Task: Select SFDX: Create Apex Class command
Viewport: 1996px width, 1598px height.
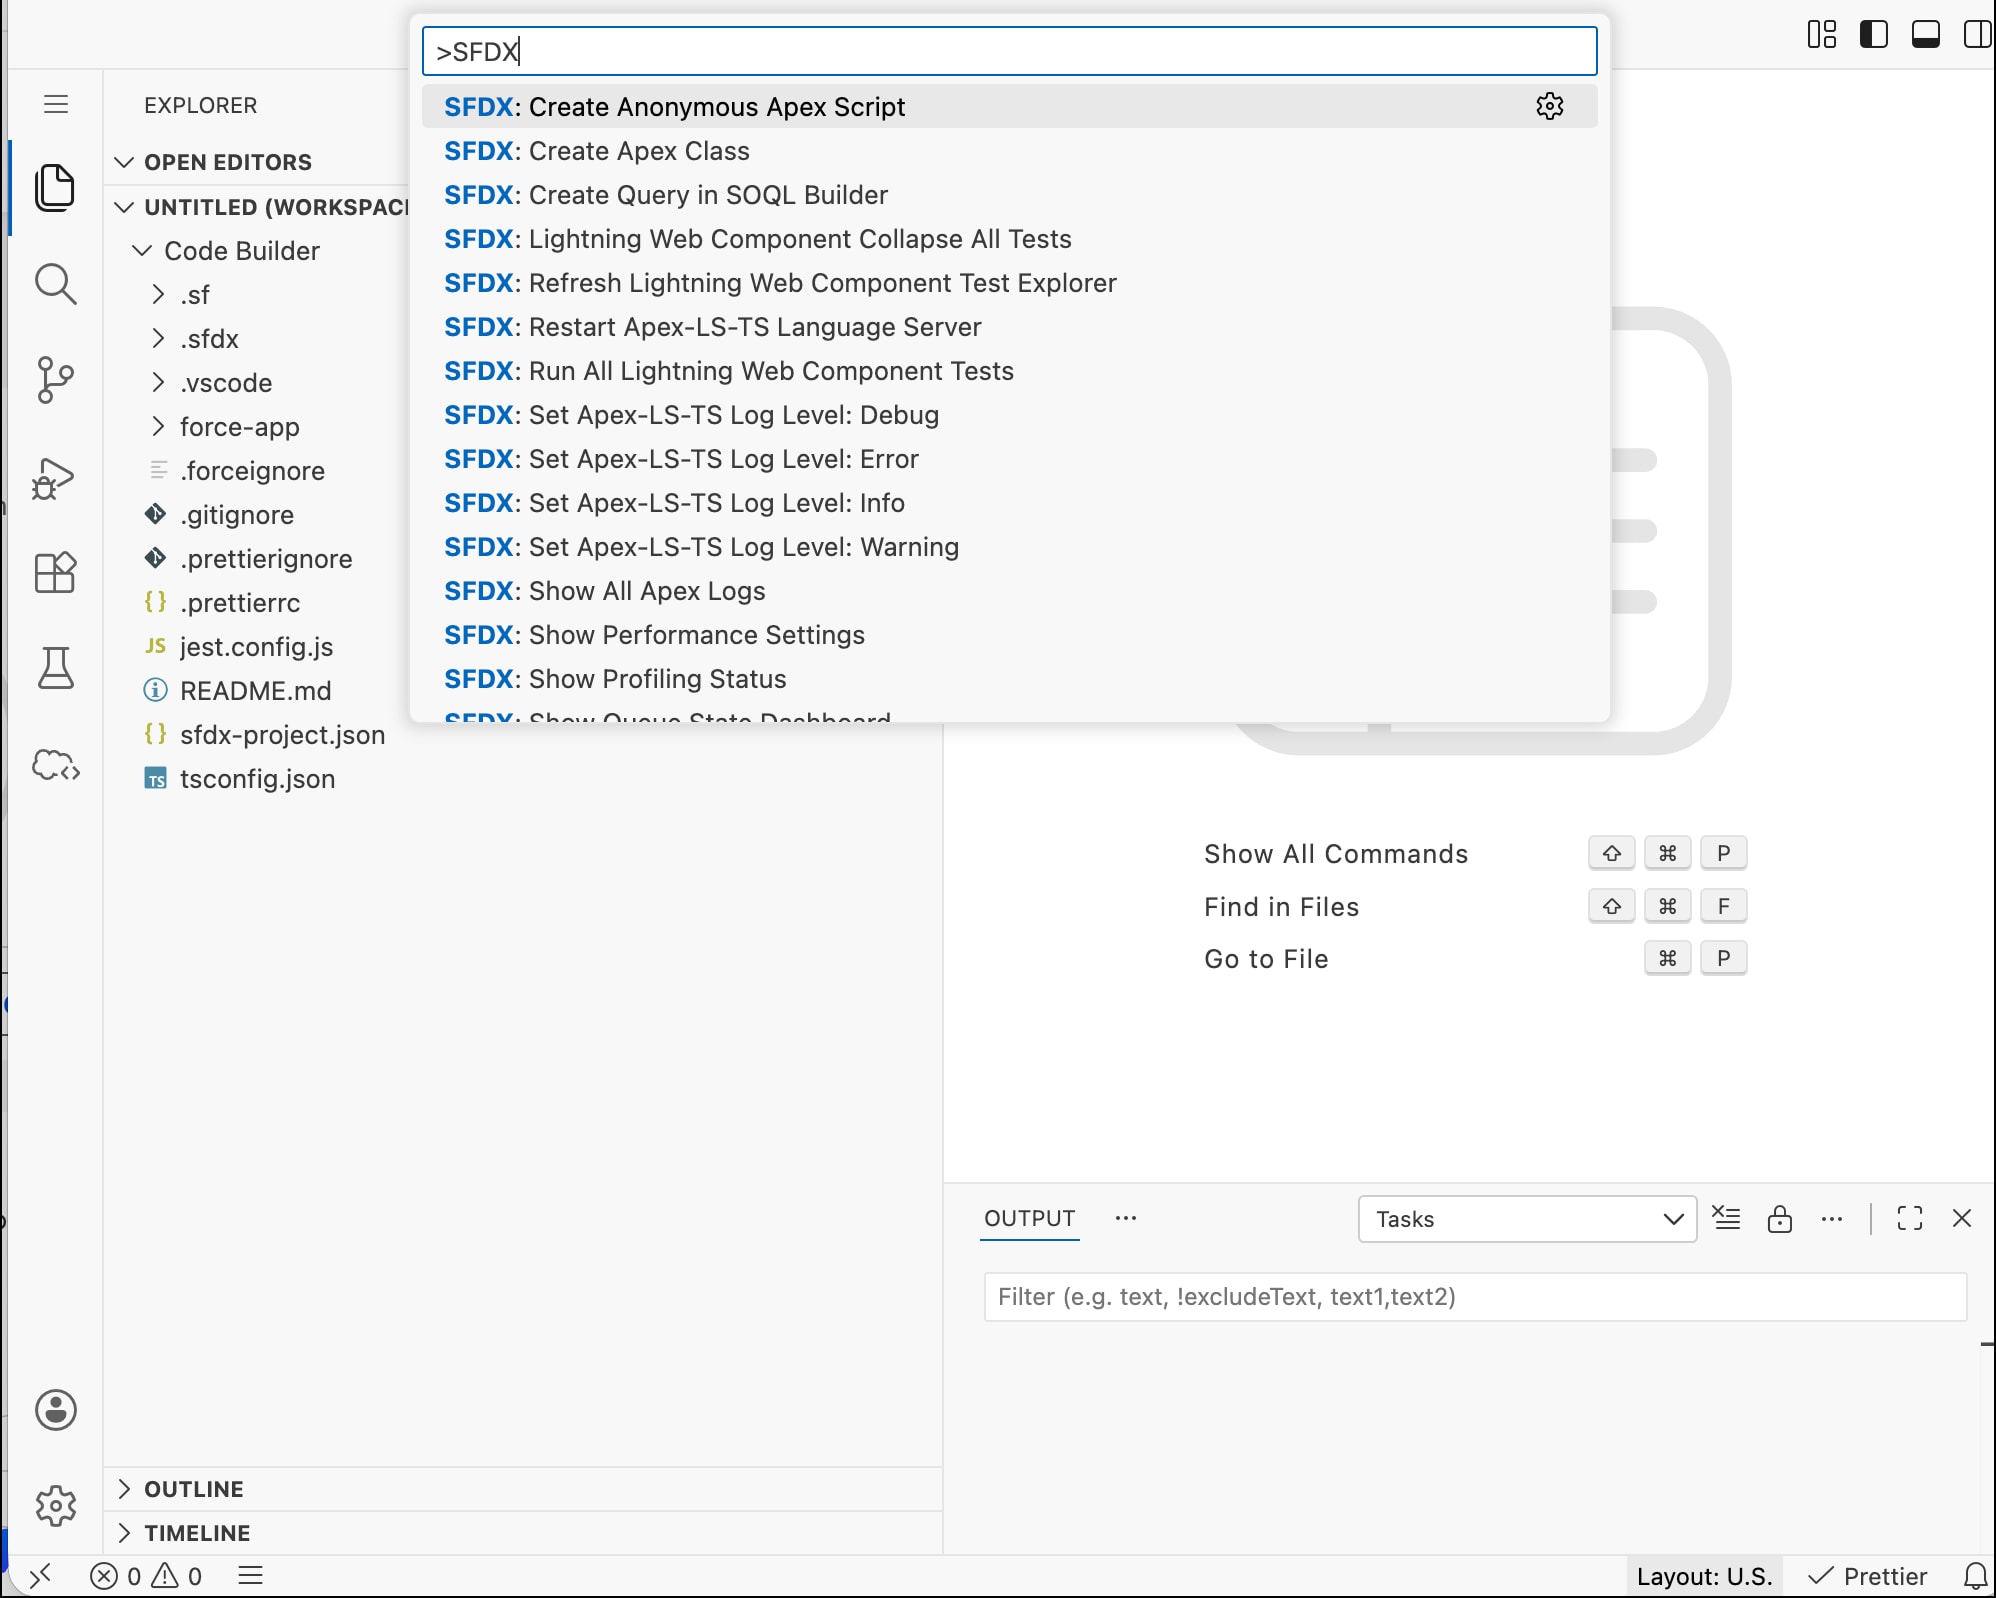Action: coord(1009,150)
